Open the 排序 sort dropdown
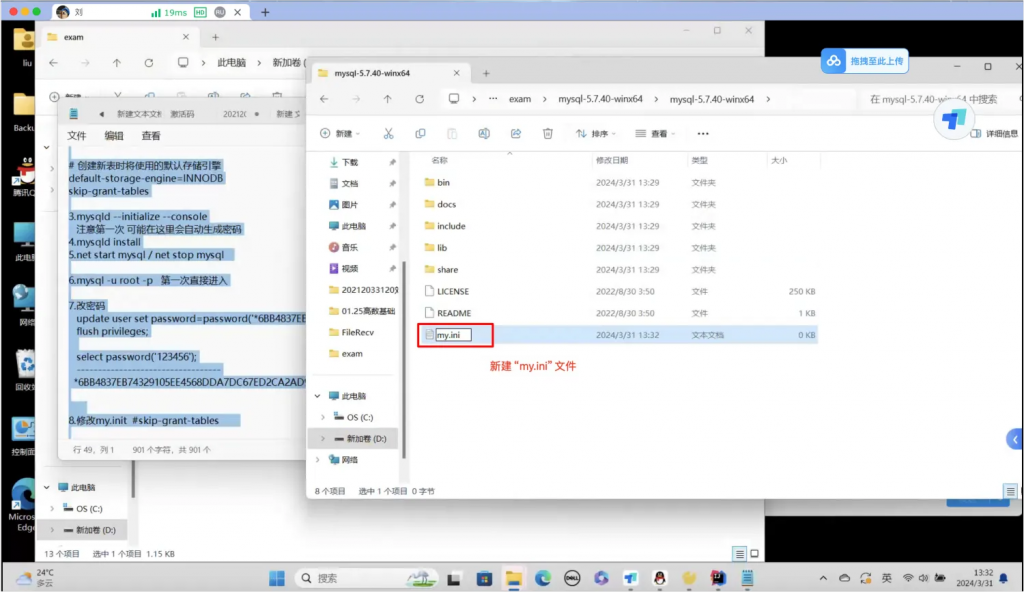Screen dimensions: 1024x592 [x=594, y=133]
